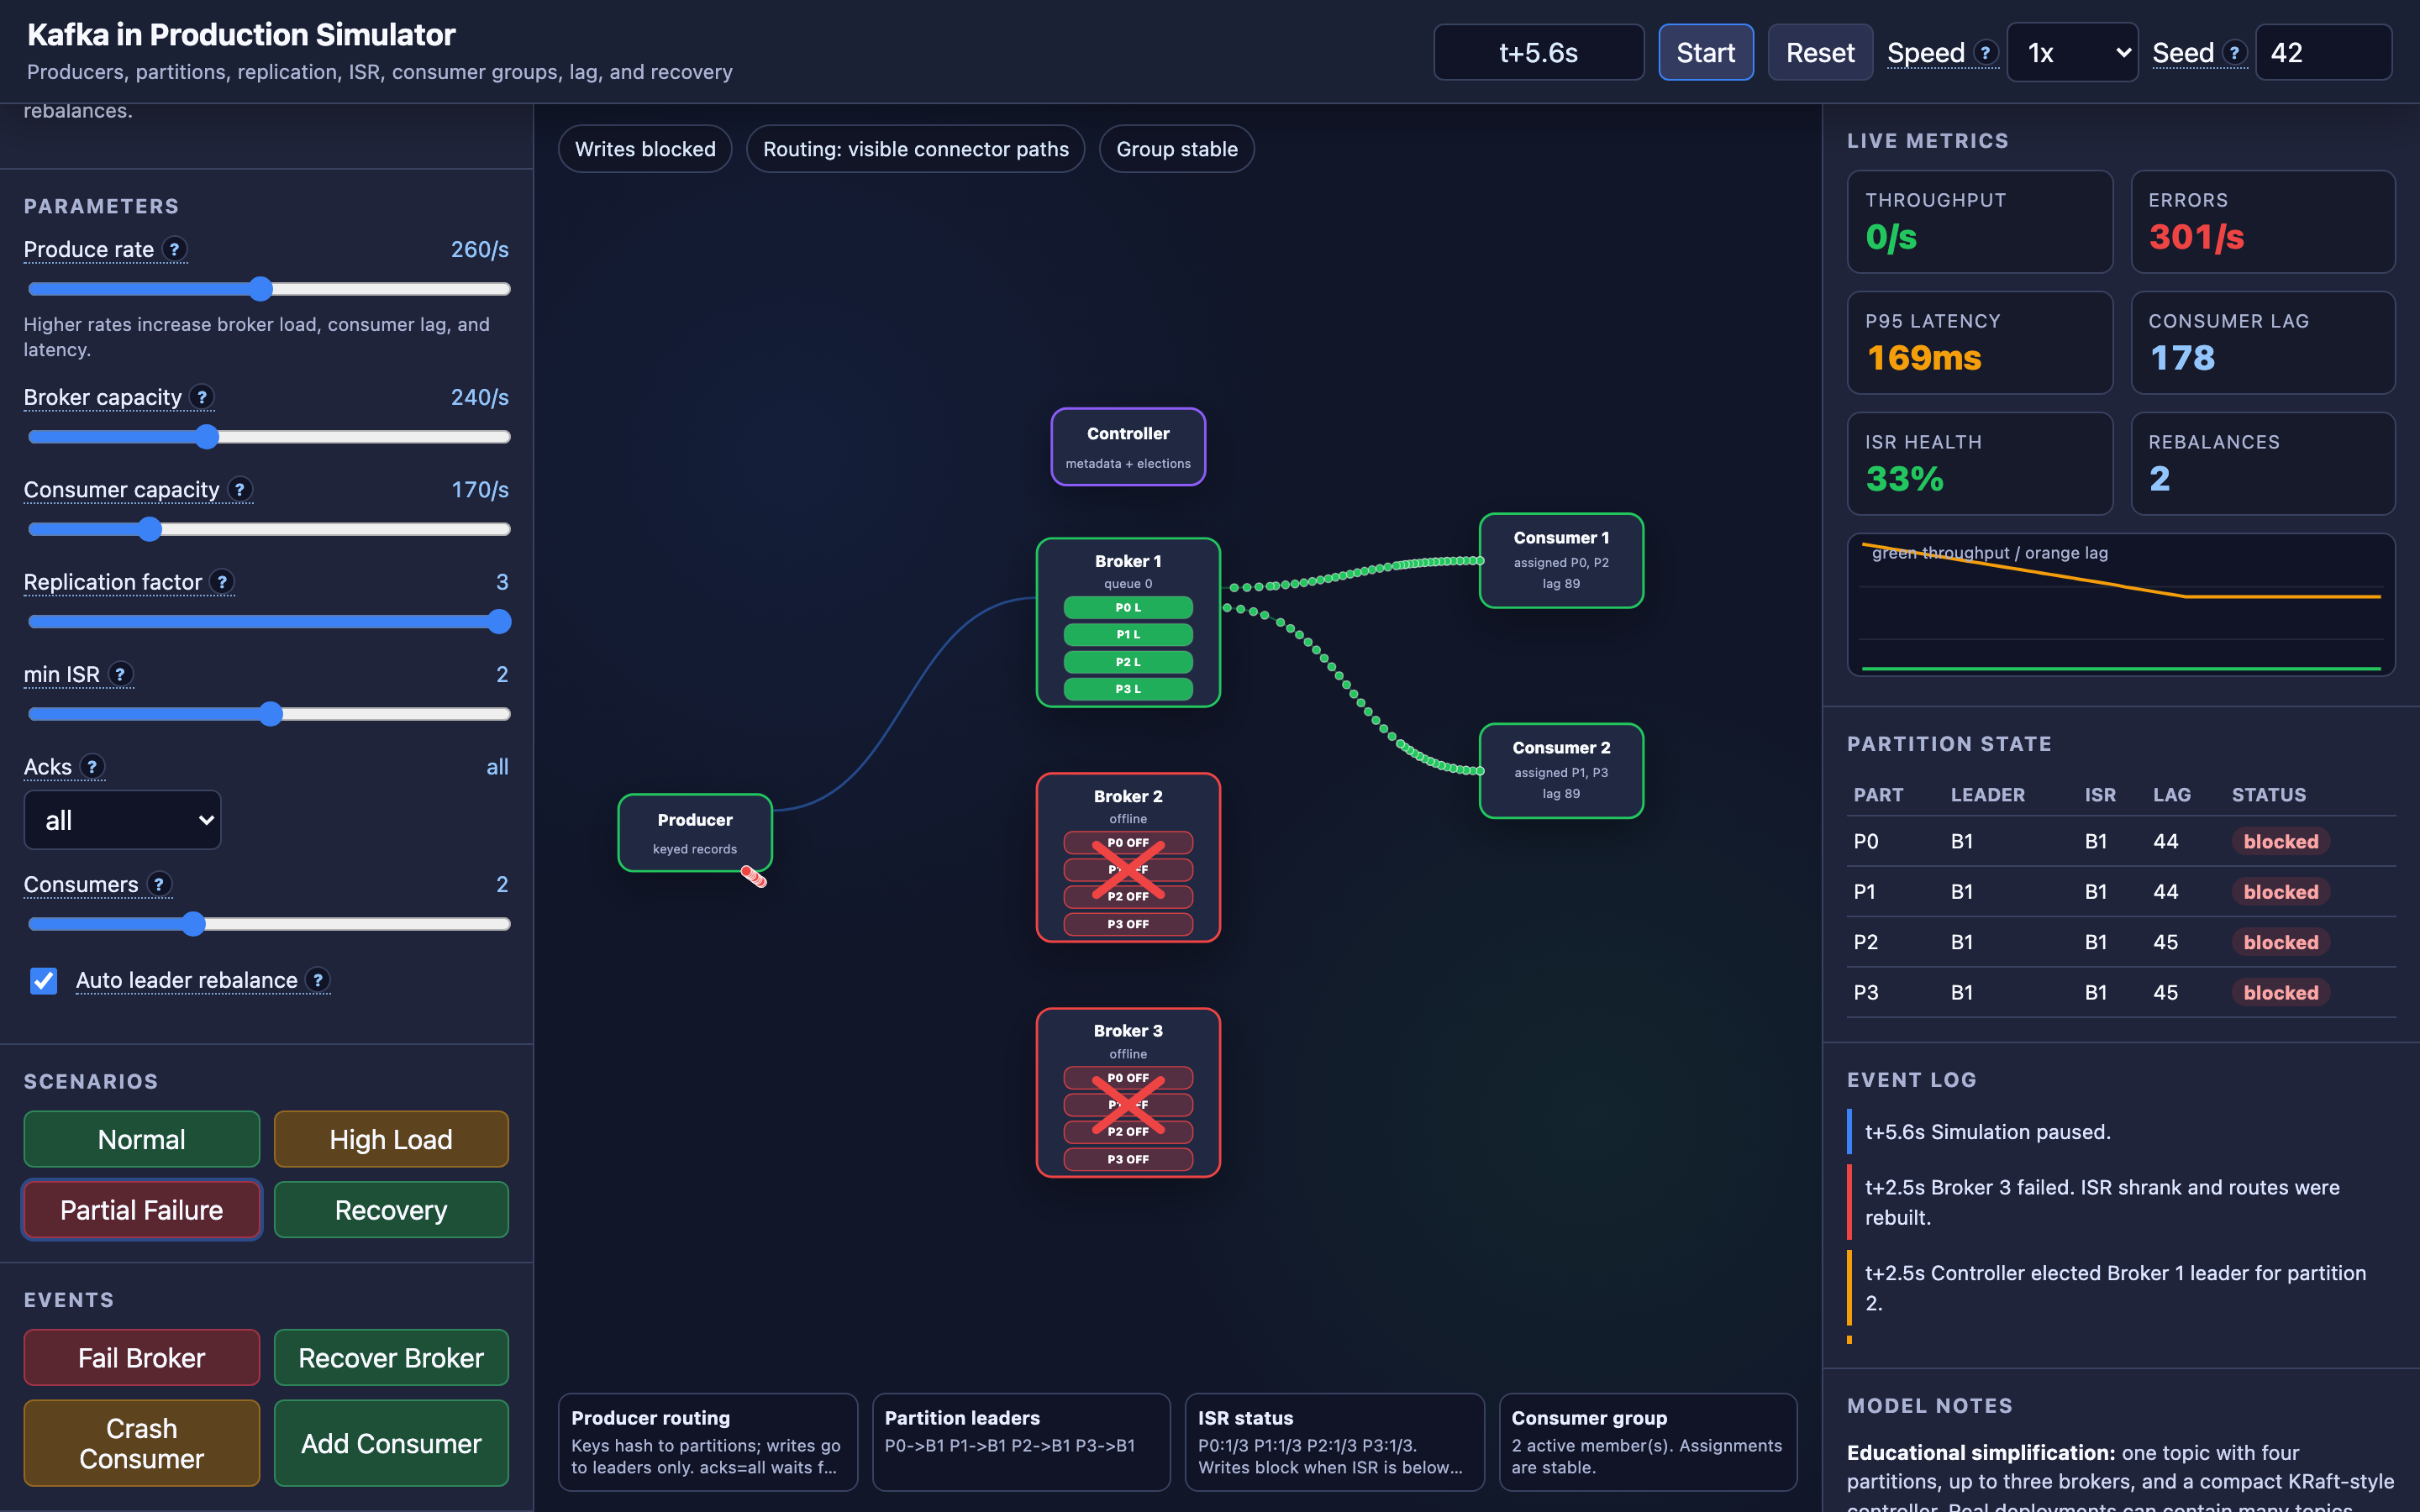2420x1512 pixels.
Task: Trigger the Fail Broker event
Action: (x=142, y=1357)
